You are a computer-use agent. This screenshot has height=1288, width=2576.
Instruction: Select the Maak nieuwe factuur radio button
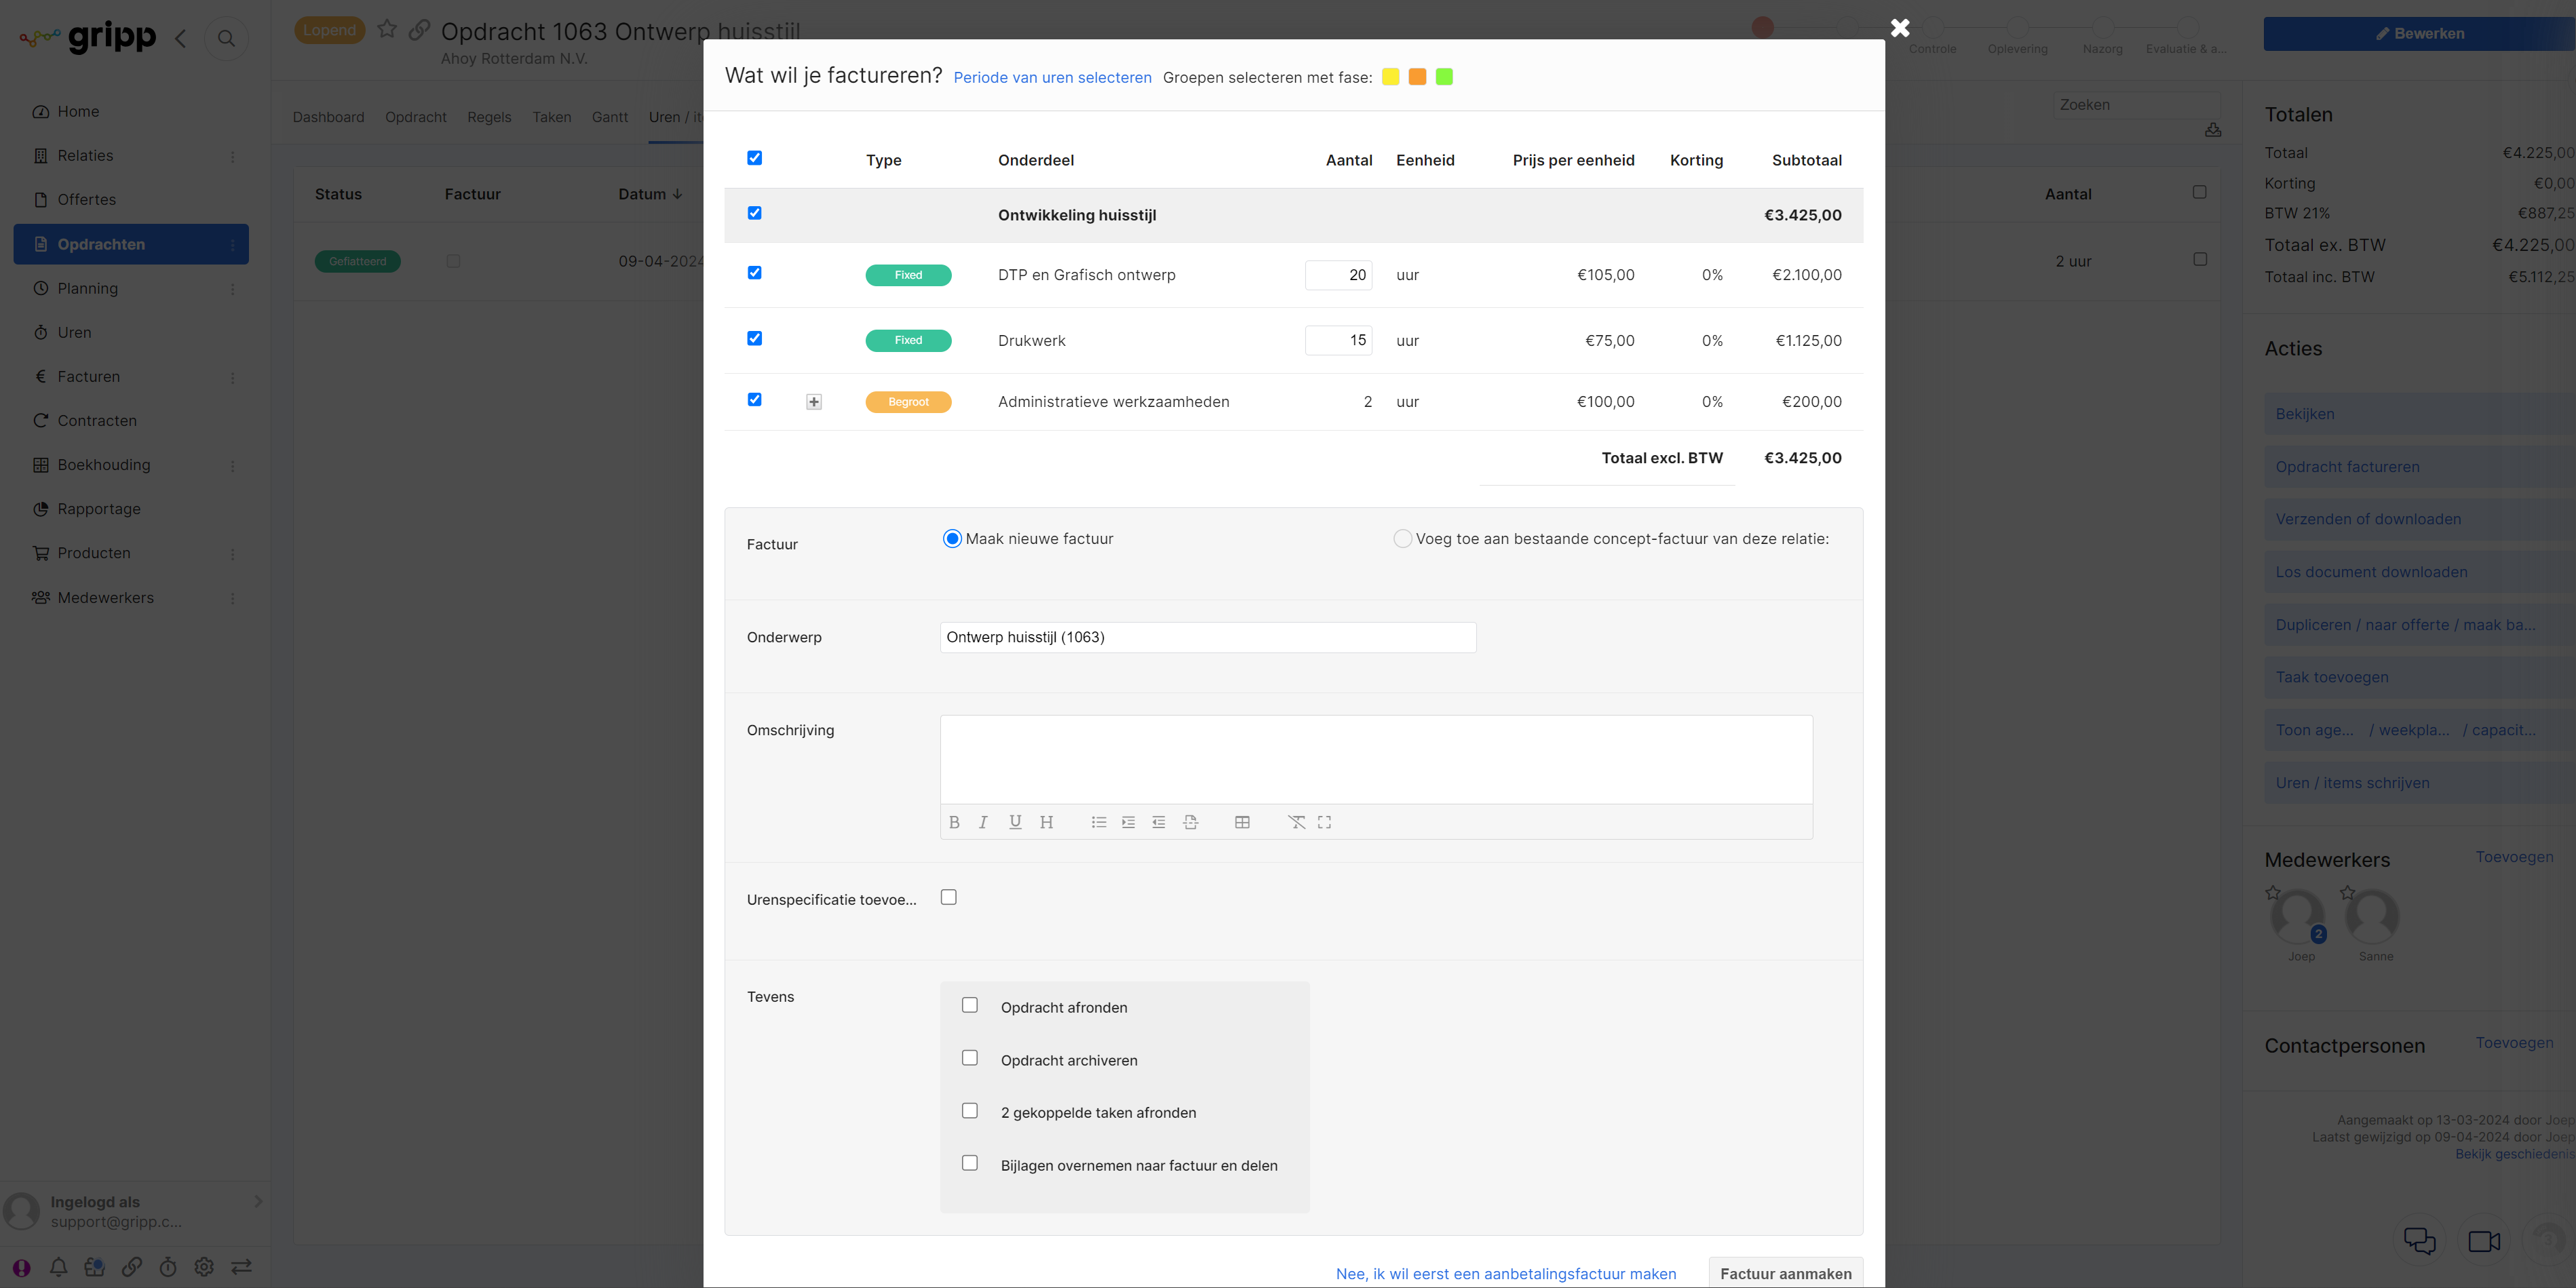(x=952, y=539)
